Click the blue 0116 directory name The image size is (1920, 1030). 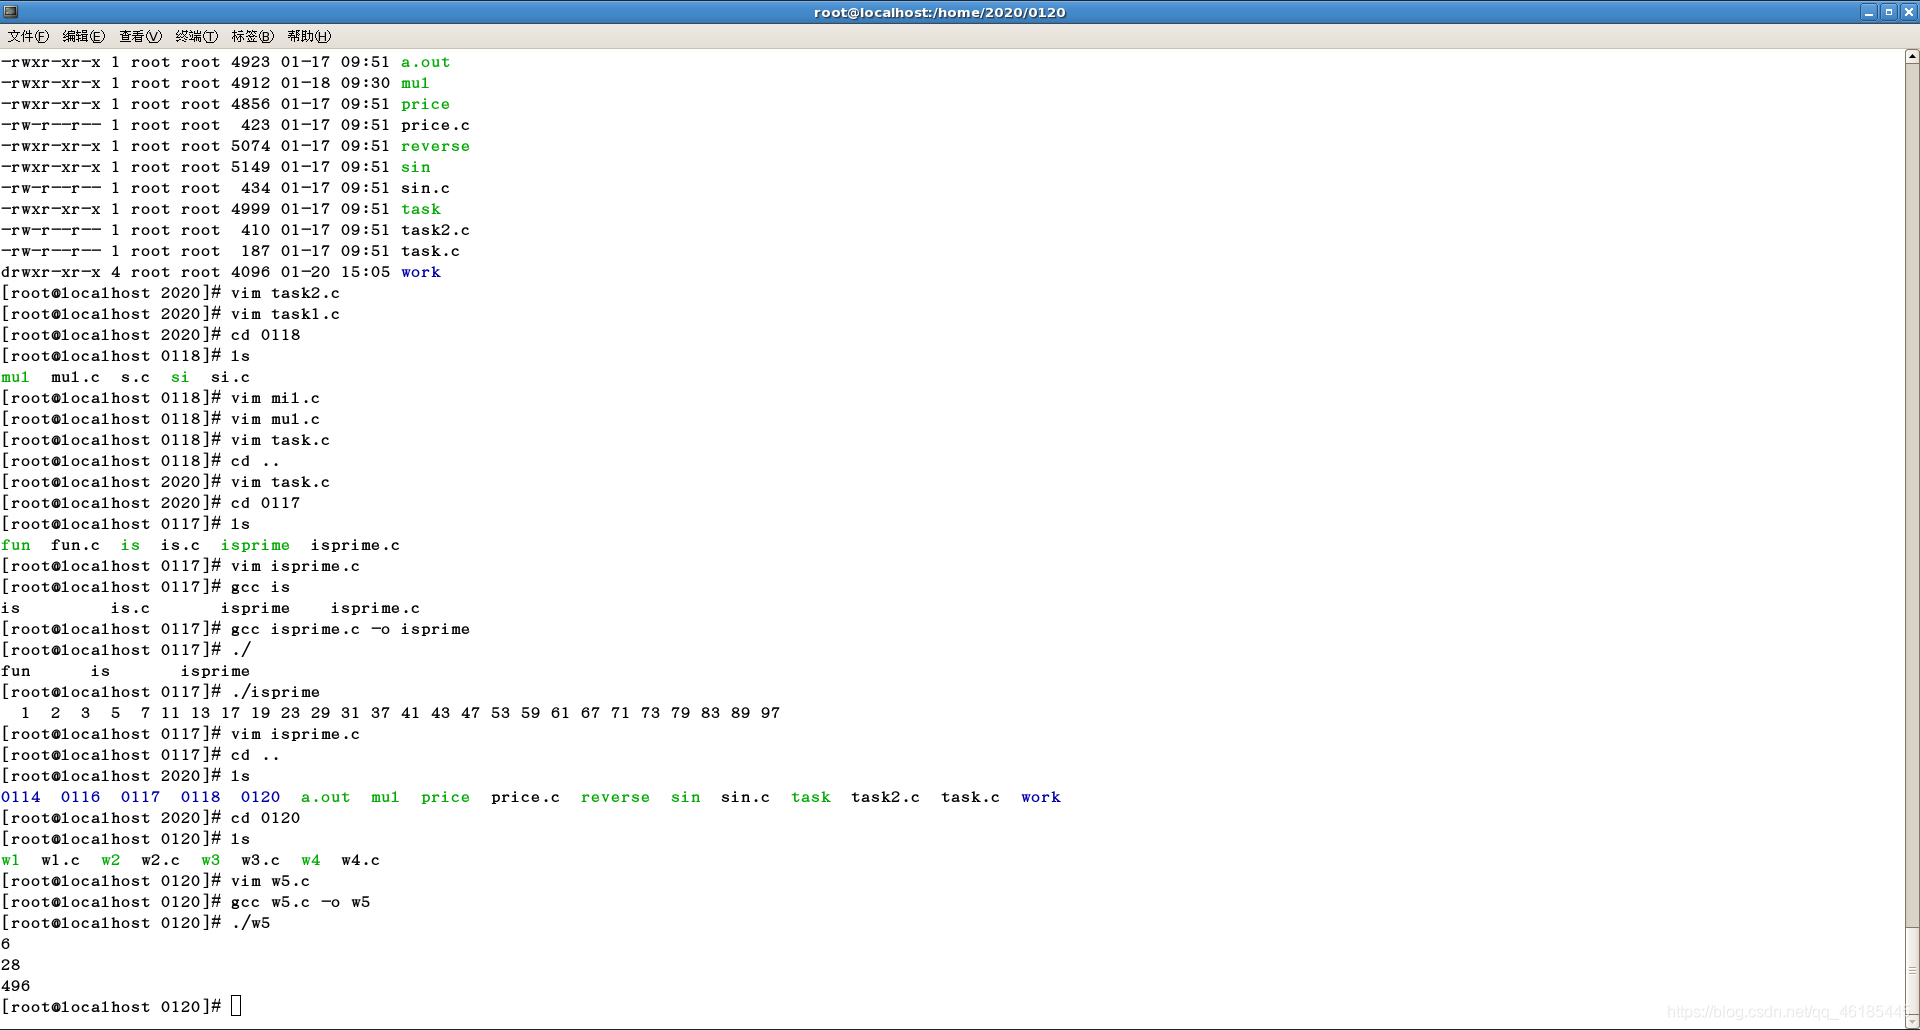coord(81,797)
